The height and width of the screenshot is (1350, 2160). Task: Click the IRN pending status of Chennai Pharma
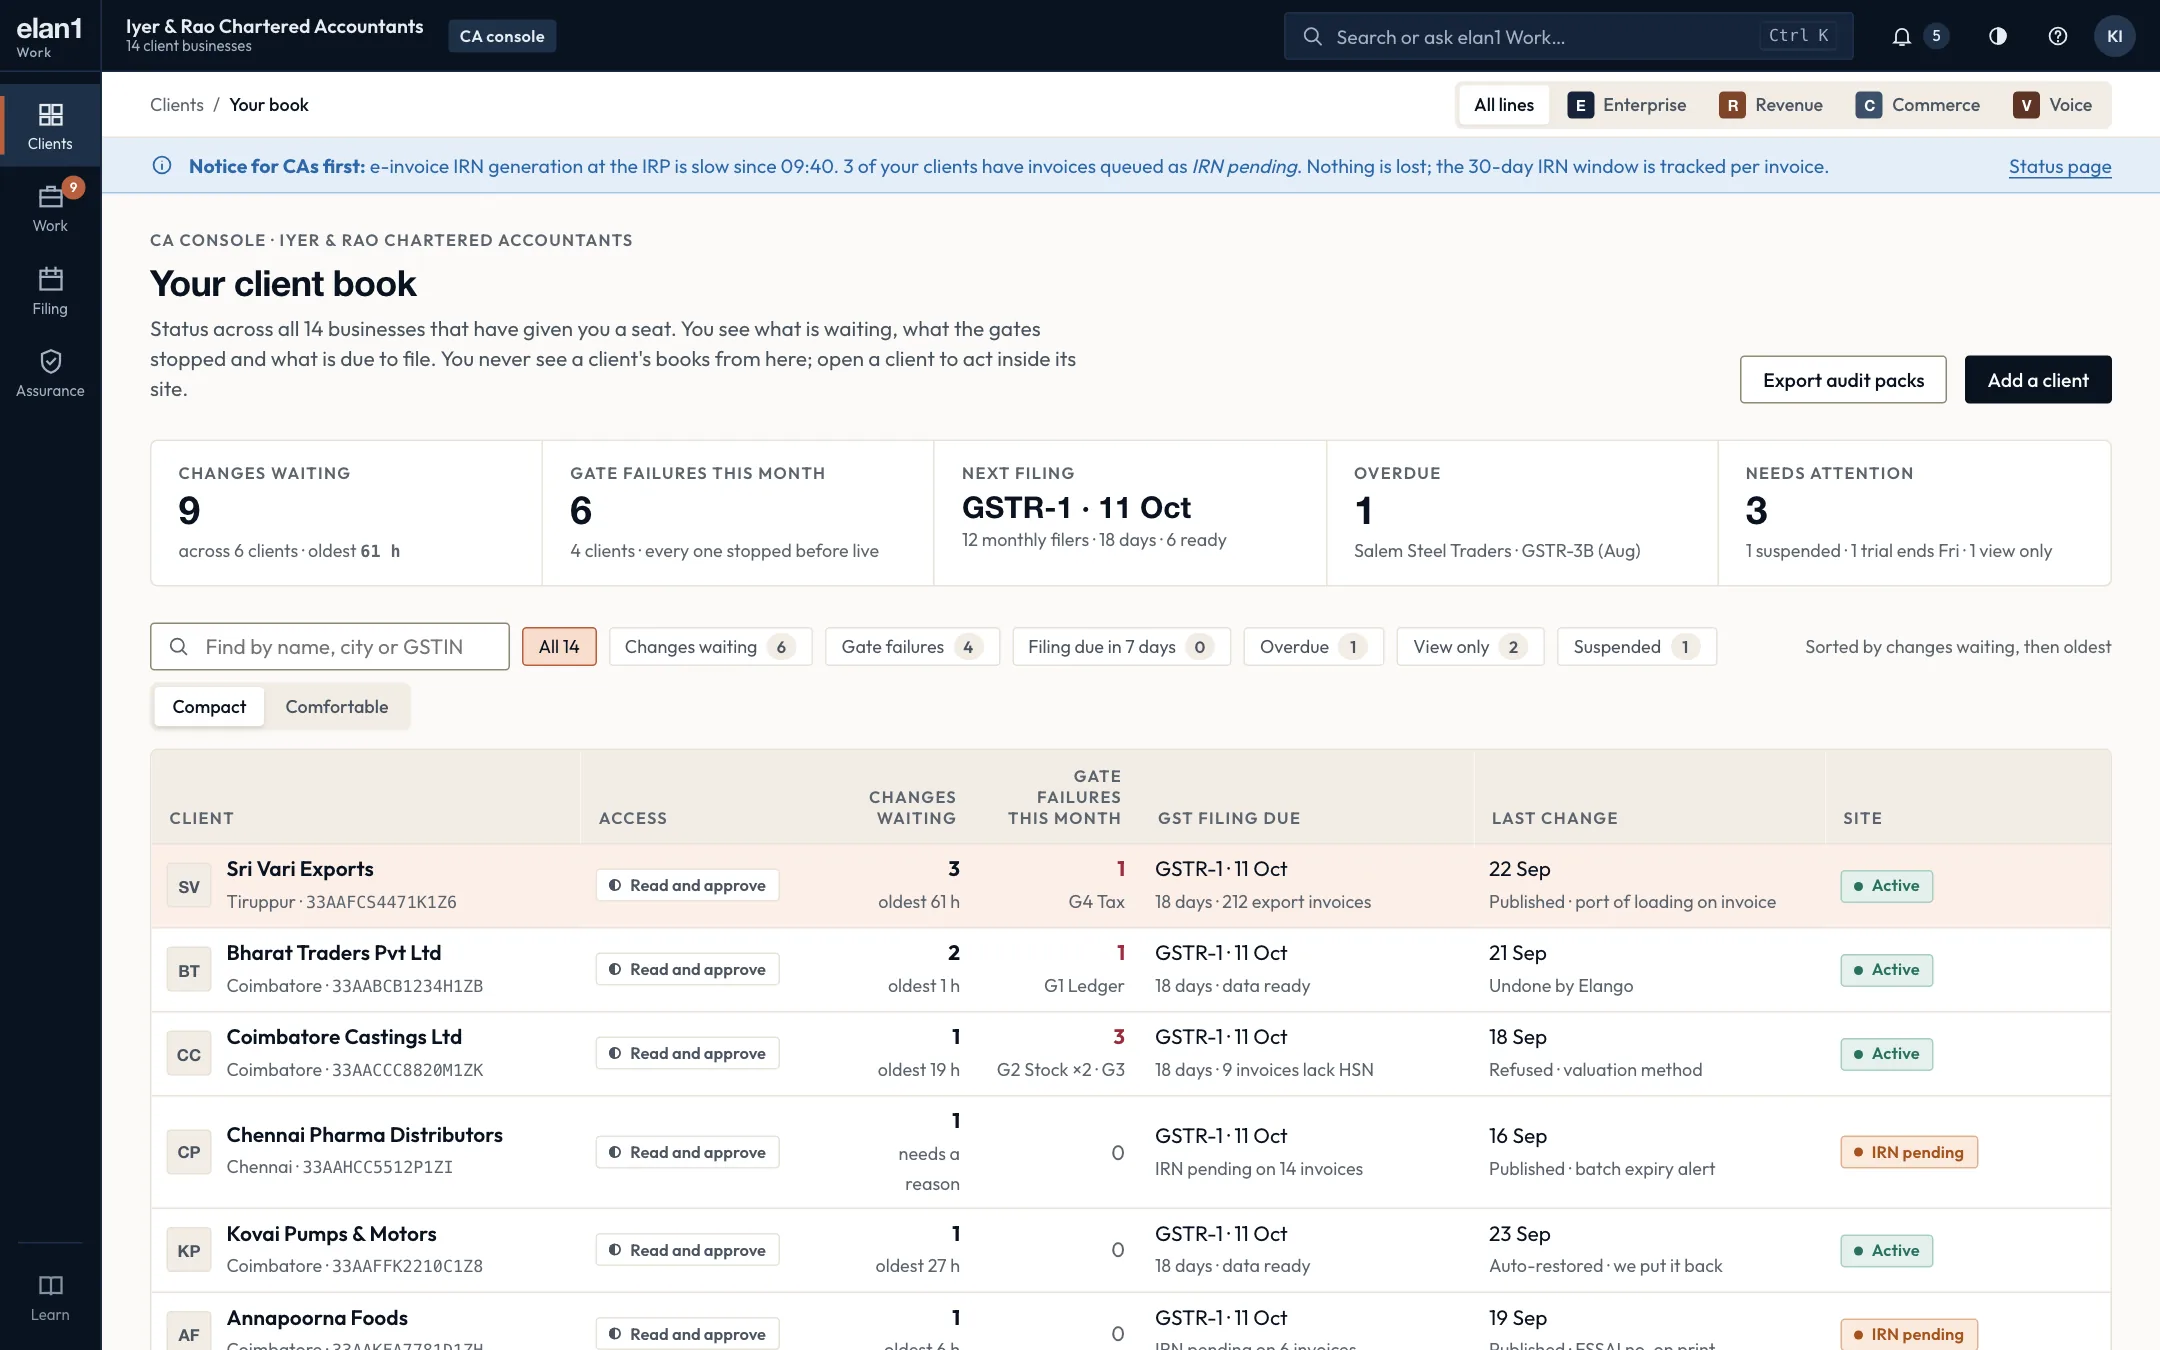[x=1909, y=1152]
